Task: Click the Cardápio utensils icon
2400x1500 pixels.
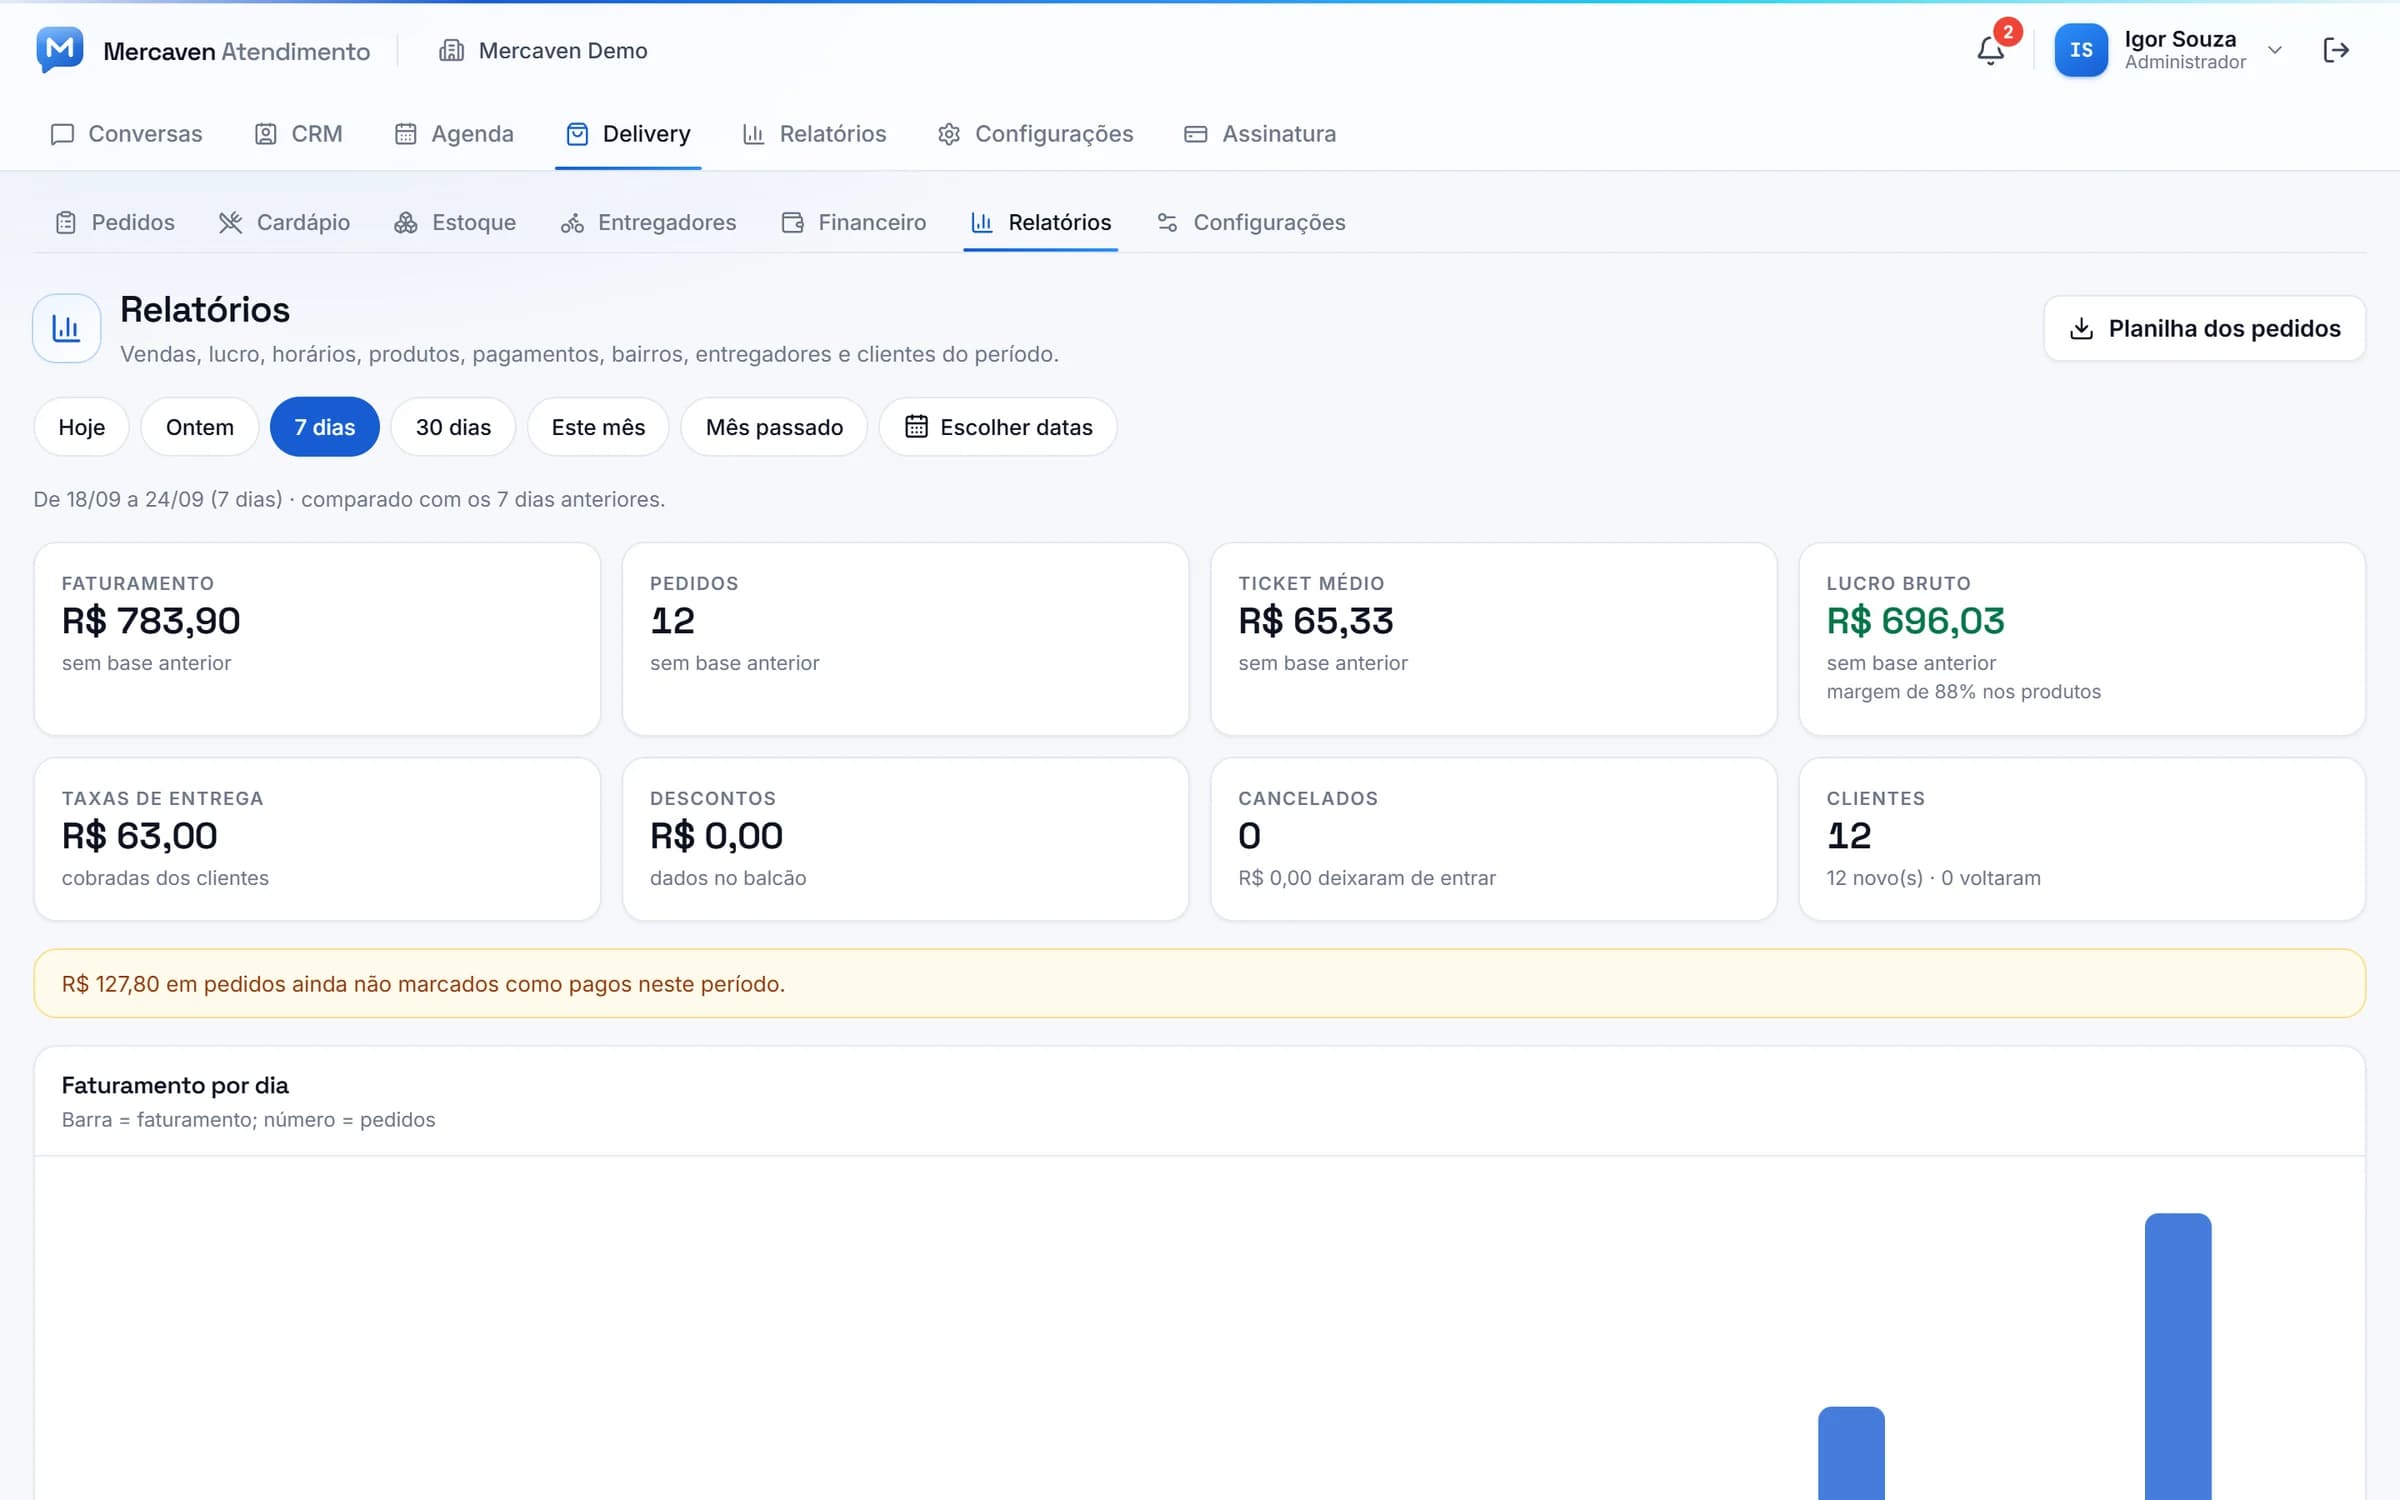Action: [x=231, y=222]
